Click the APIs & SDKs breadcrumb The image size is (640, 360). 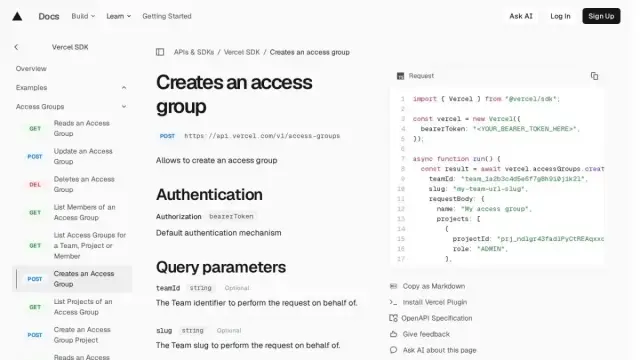pos(194,52)
